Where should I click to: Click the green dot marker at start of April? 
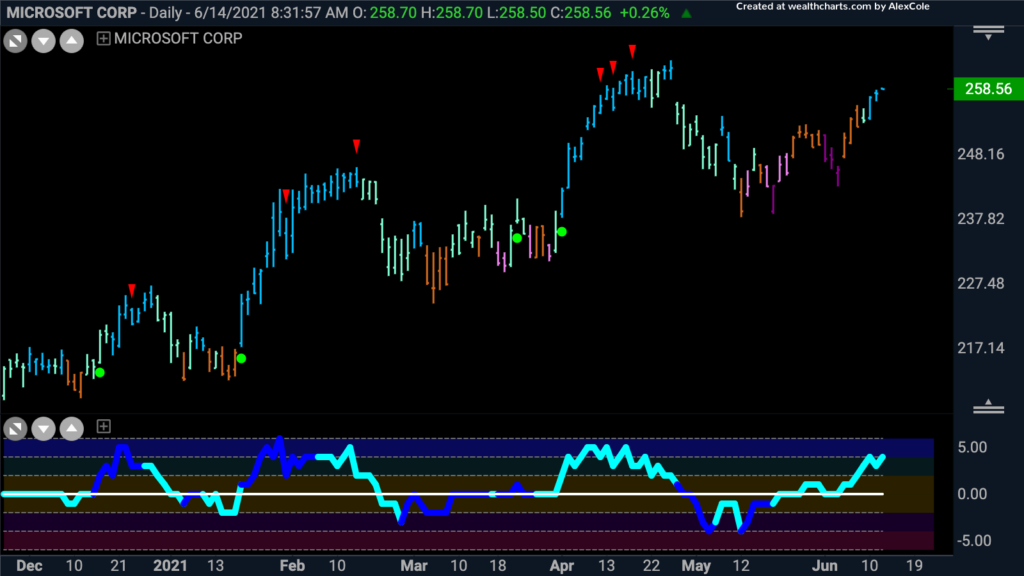point(562,232)
